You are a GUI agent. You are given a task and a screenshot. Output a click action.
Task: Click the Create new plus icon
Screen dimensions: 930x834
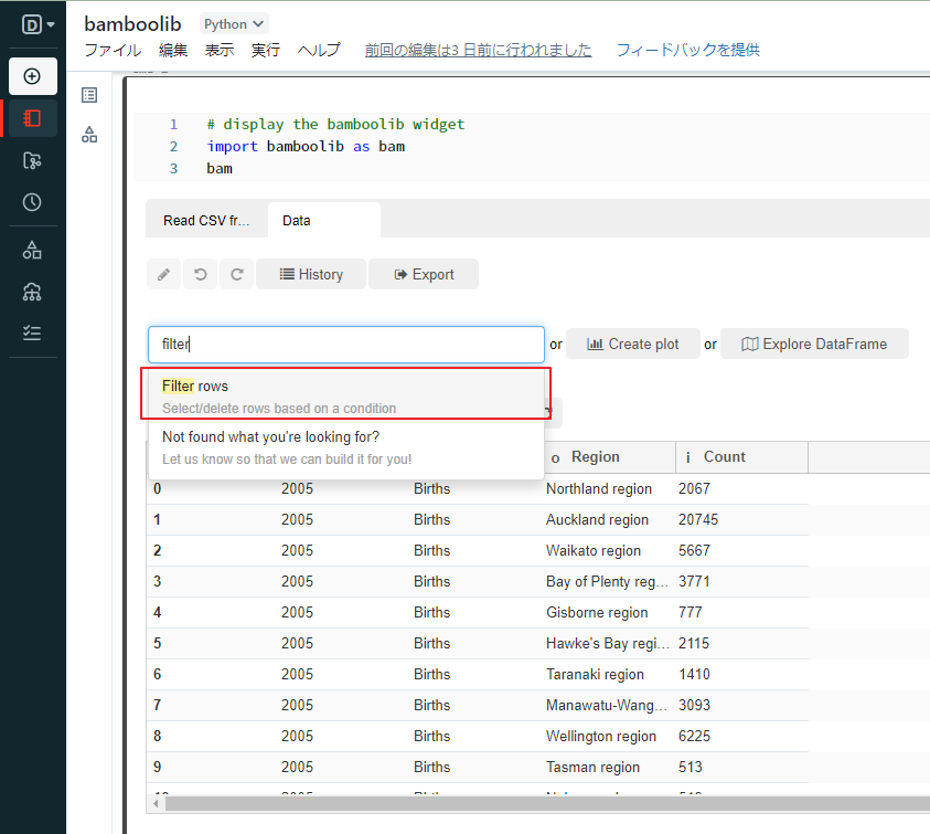[x=33, y=76]
